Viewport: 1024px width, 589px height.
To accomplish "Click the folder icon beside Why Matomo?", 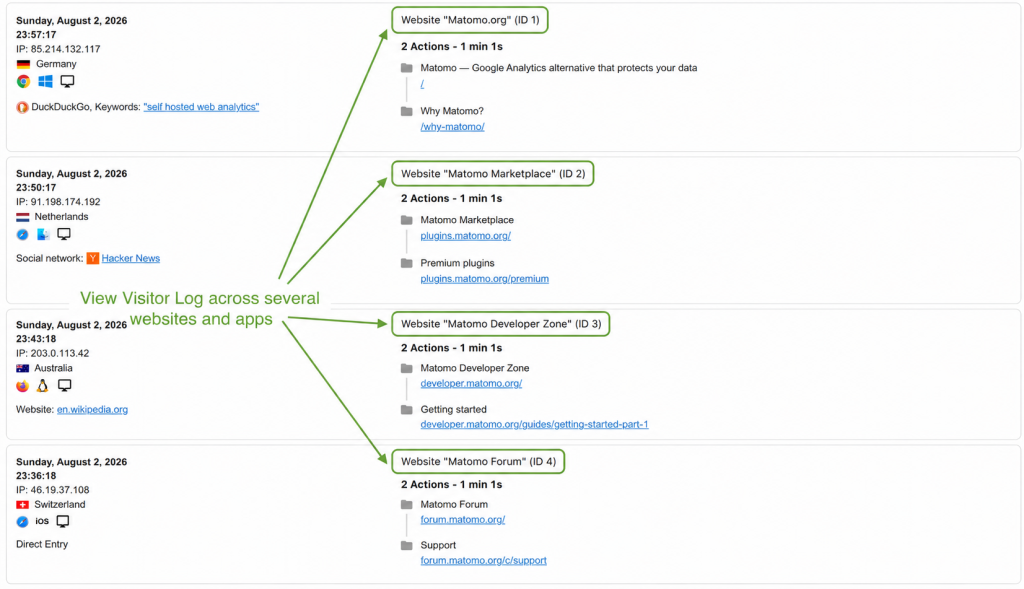I will [x=407, y=111].
